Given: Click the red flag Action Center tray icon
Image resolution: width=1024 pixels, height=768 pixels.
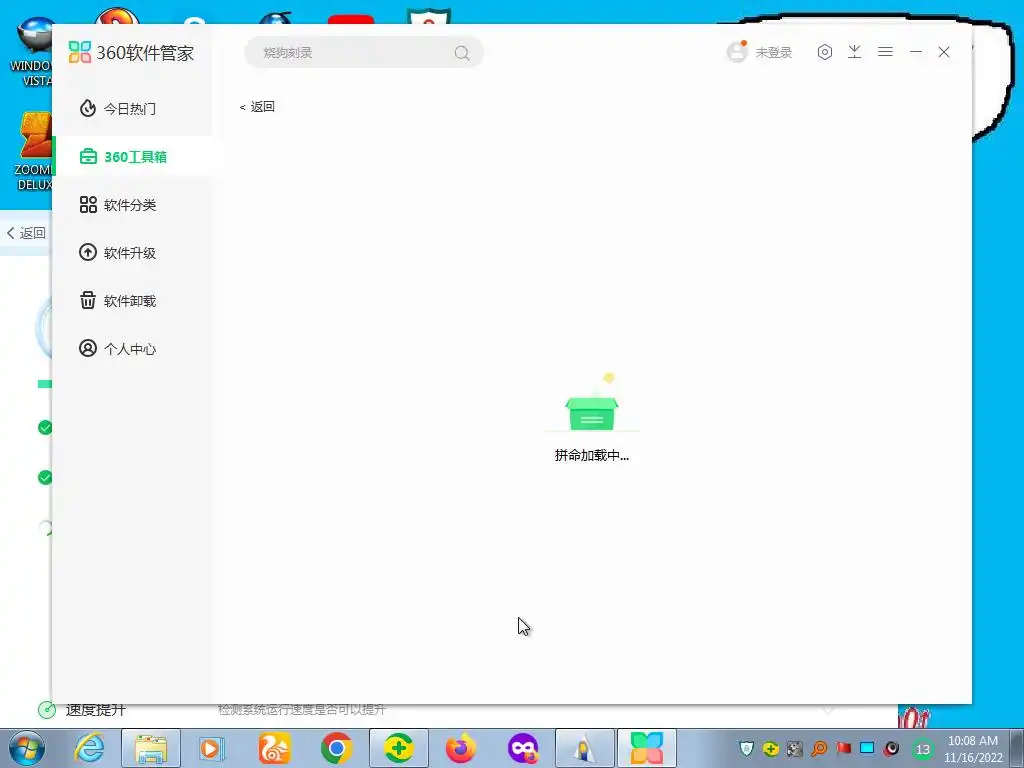Looking at the screenshot, I should coord(843,748).
